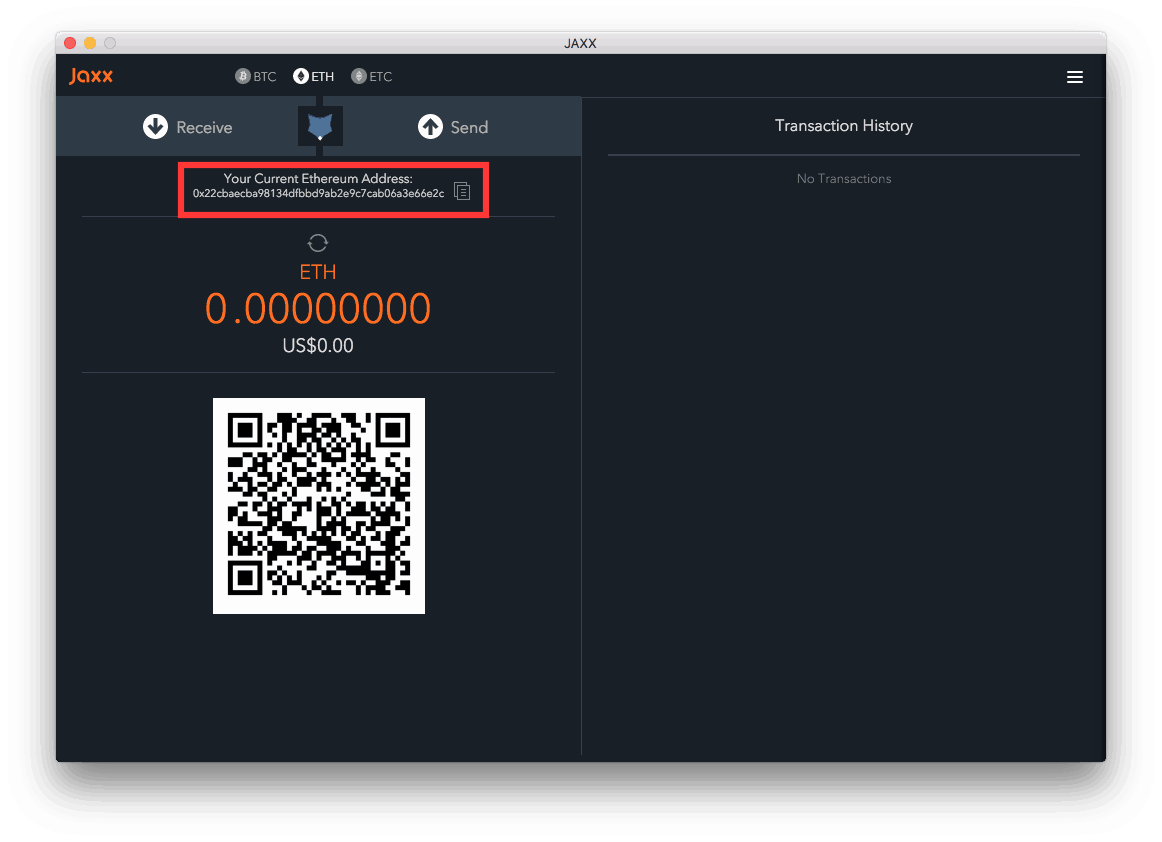Click the Receive label
This screenshot has height=842, width=1162.
tap(204, 127)
